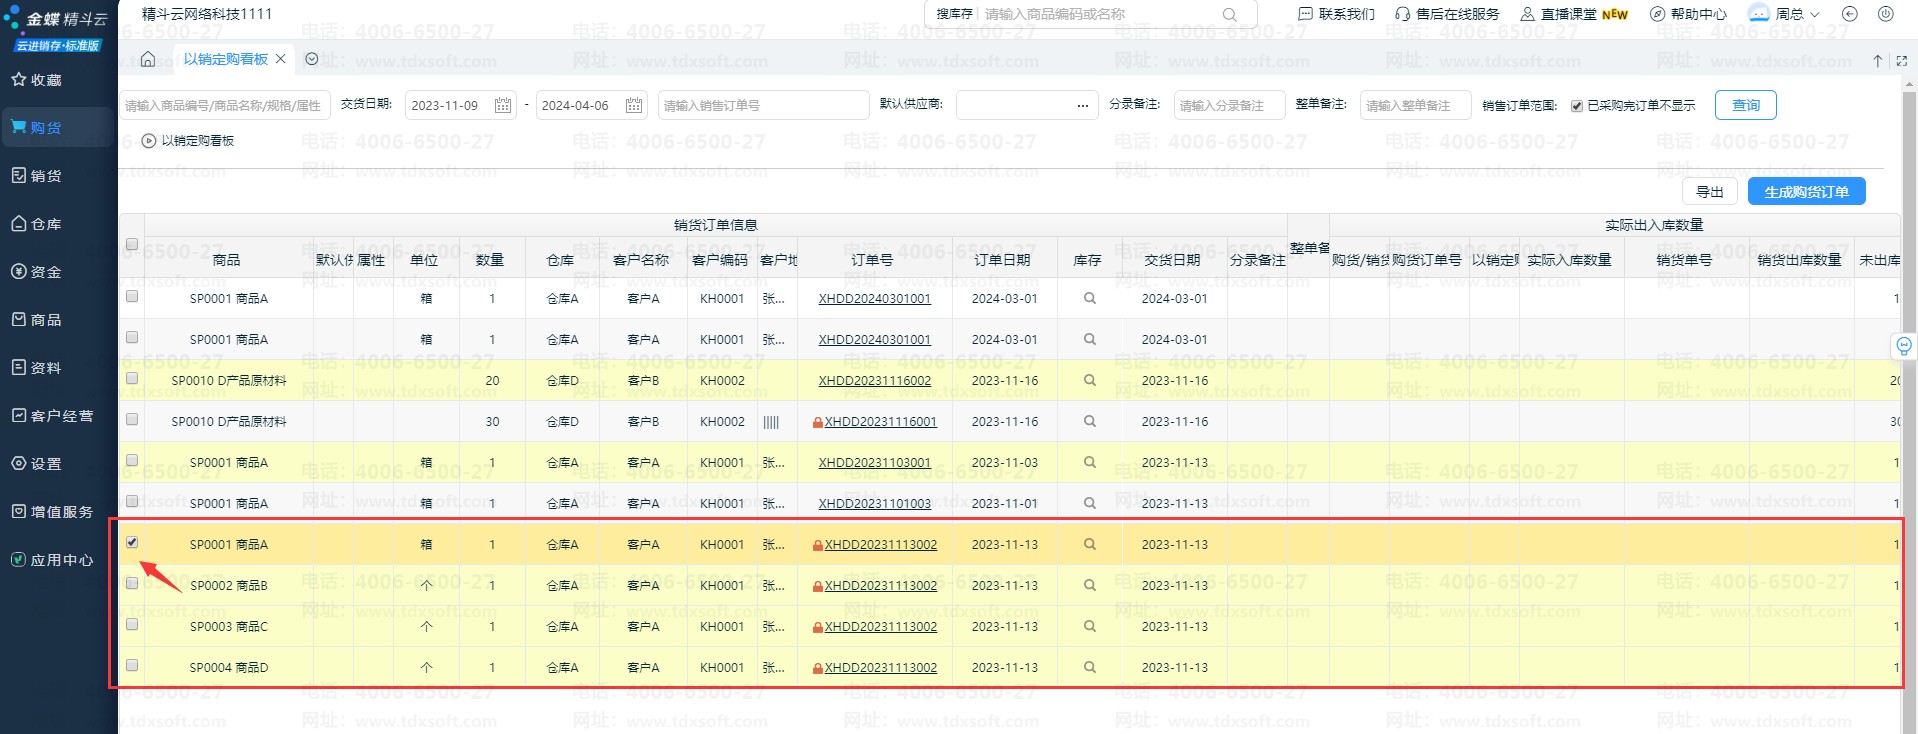Go to the home page icon

[148, 59]
